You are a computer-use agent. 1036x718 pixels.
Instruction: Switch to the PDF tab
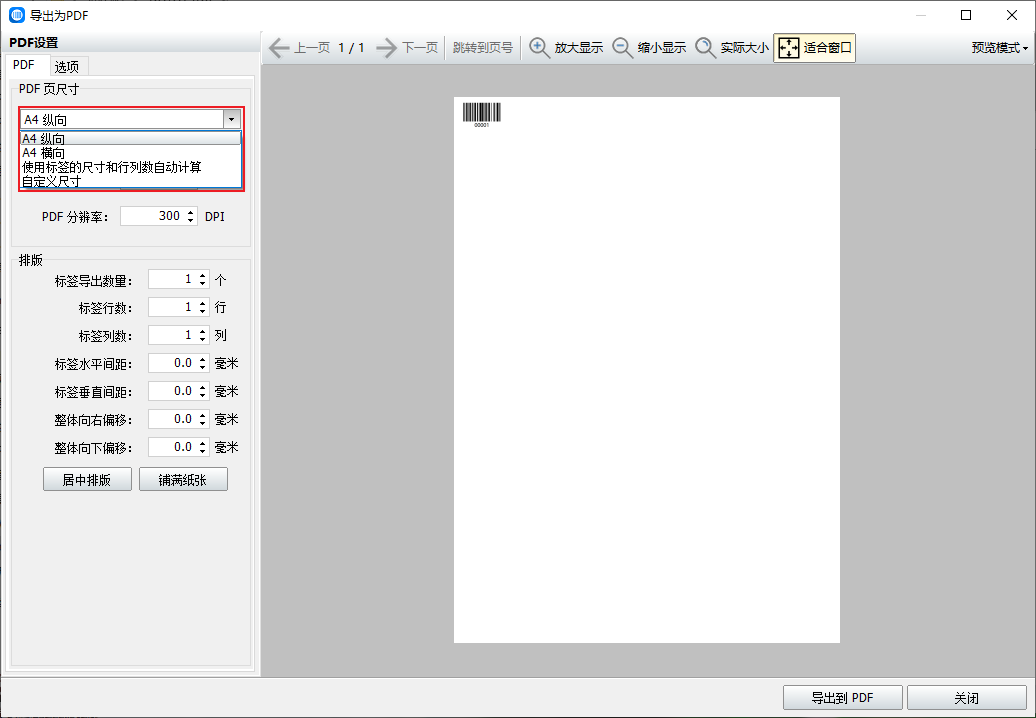[24, 65]
